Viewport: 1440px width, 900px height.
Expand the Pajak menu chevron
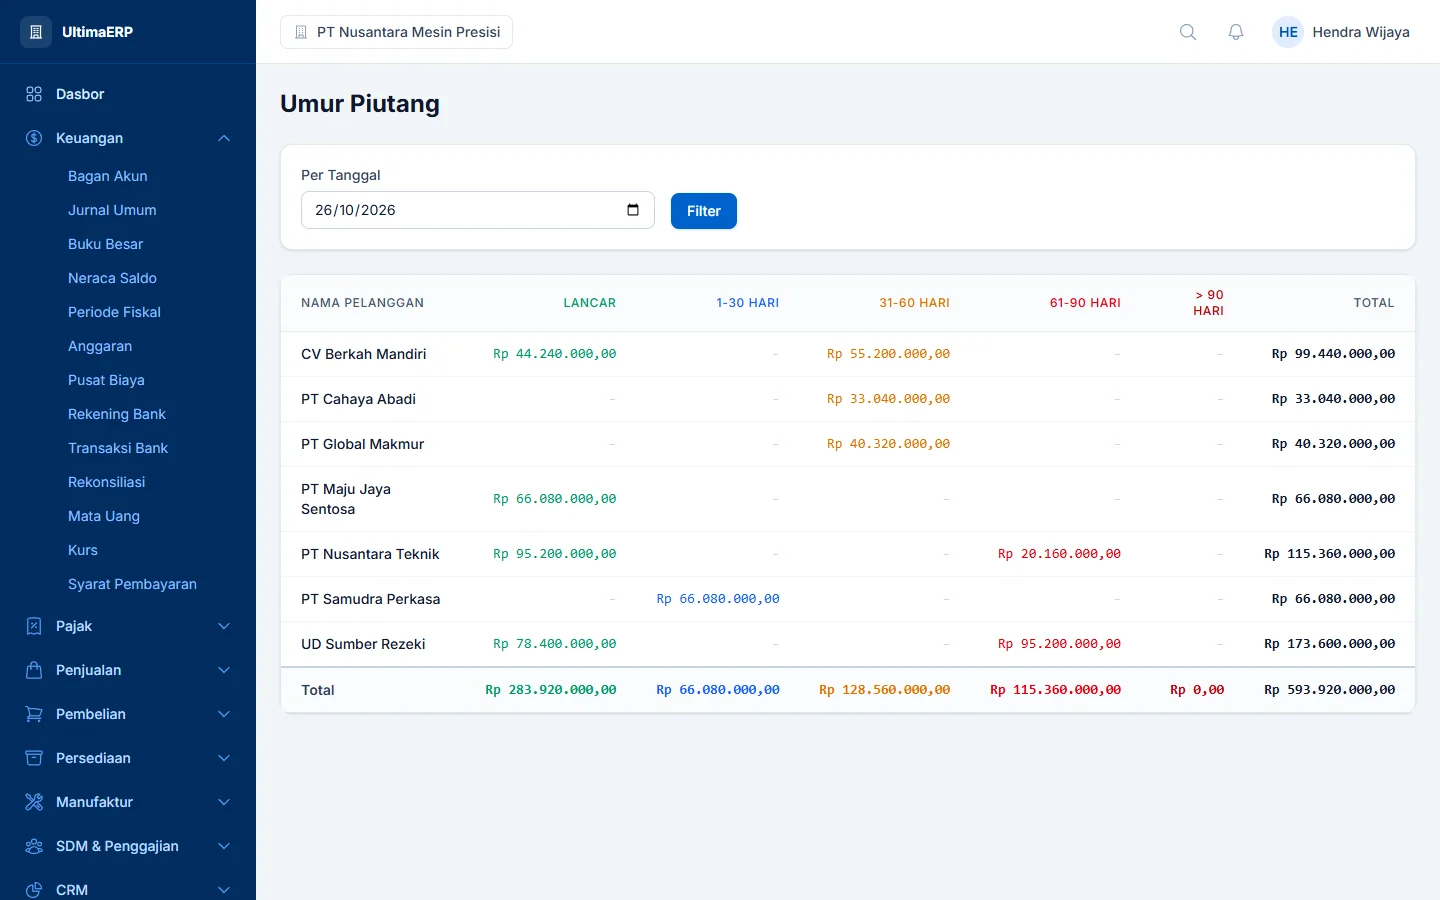(224, 626)
